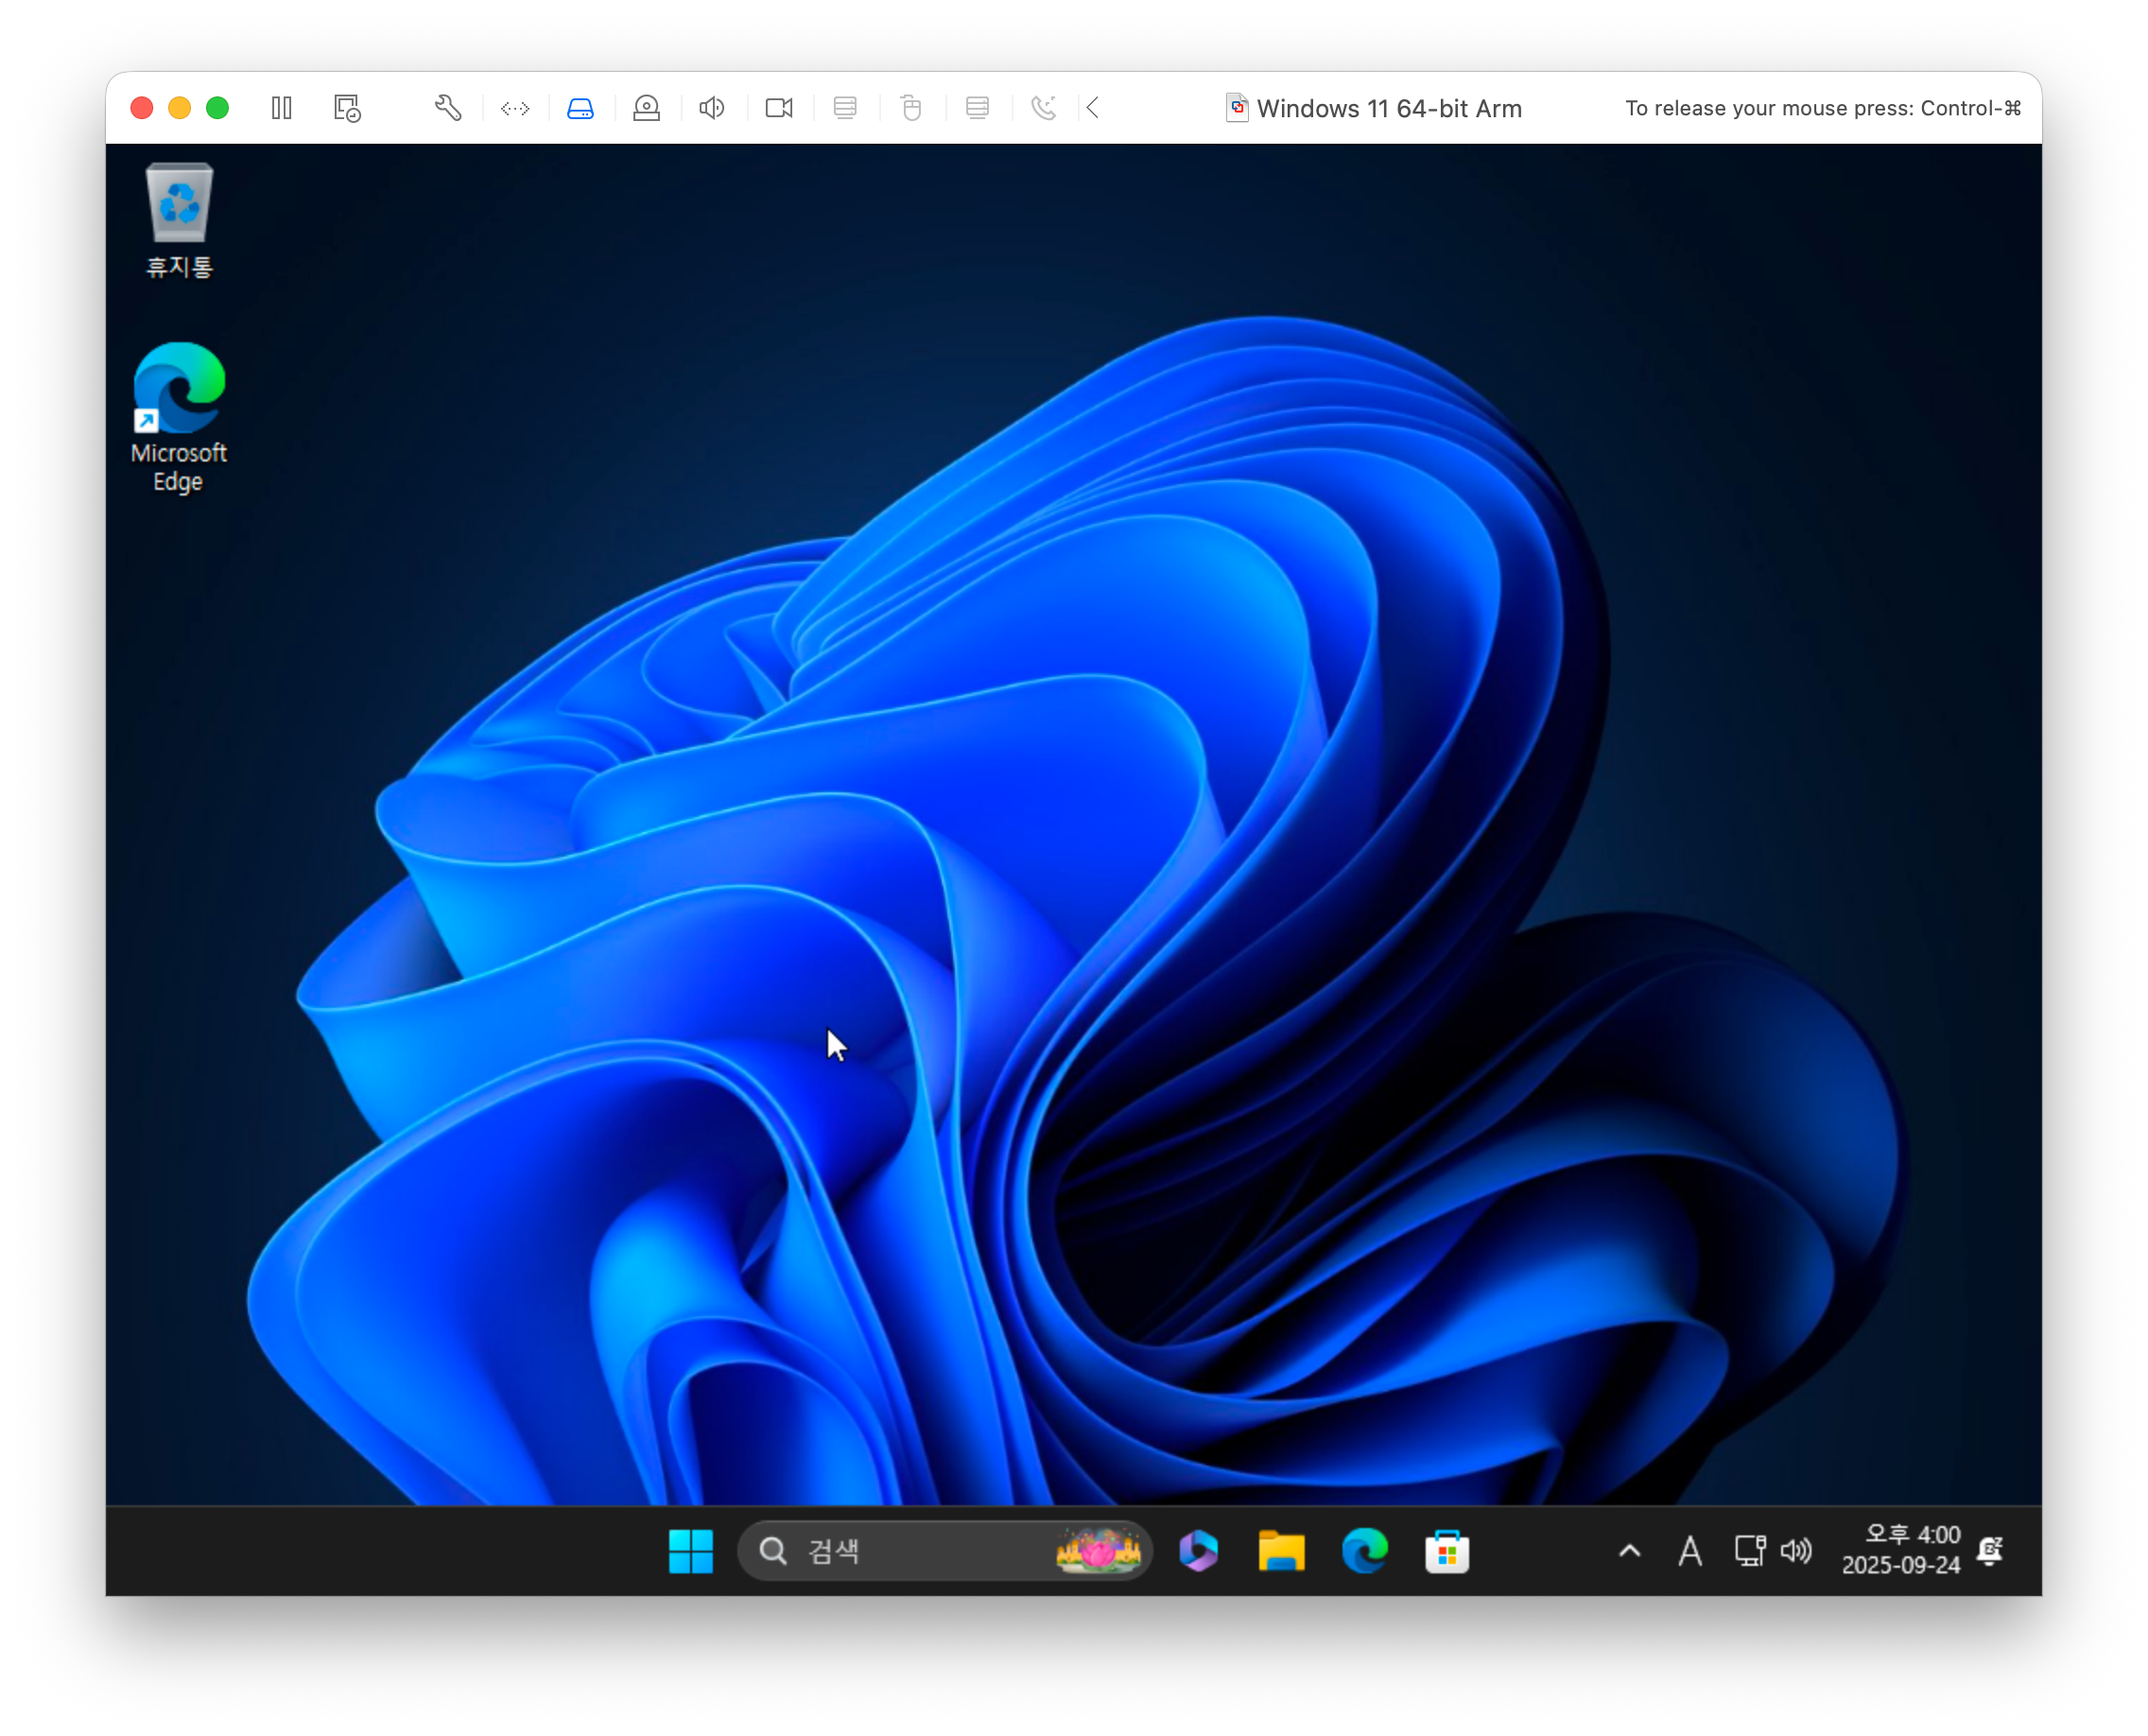
Task: Click the network adapter arrows icon
Action: (x=515, y=108)
